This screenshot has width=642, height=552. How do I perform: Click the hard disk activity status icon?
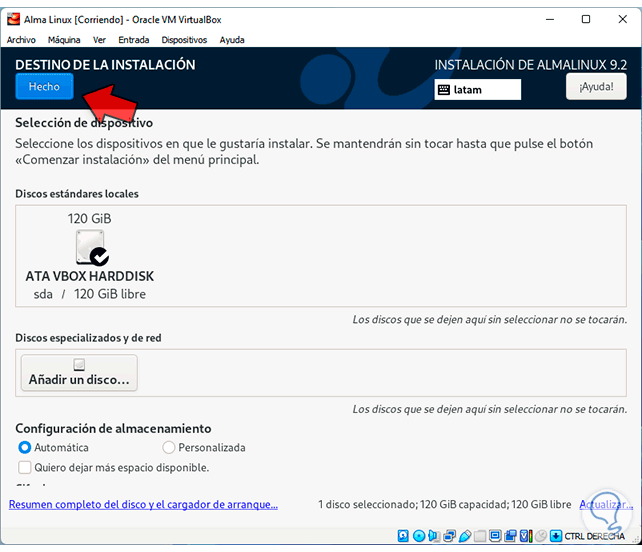click(x=403, y=536)
